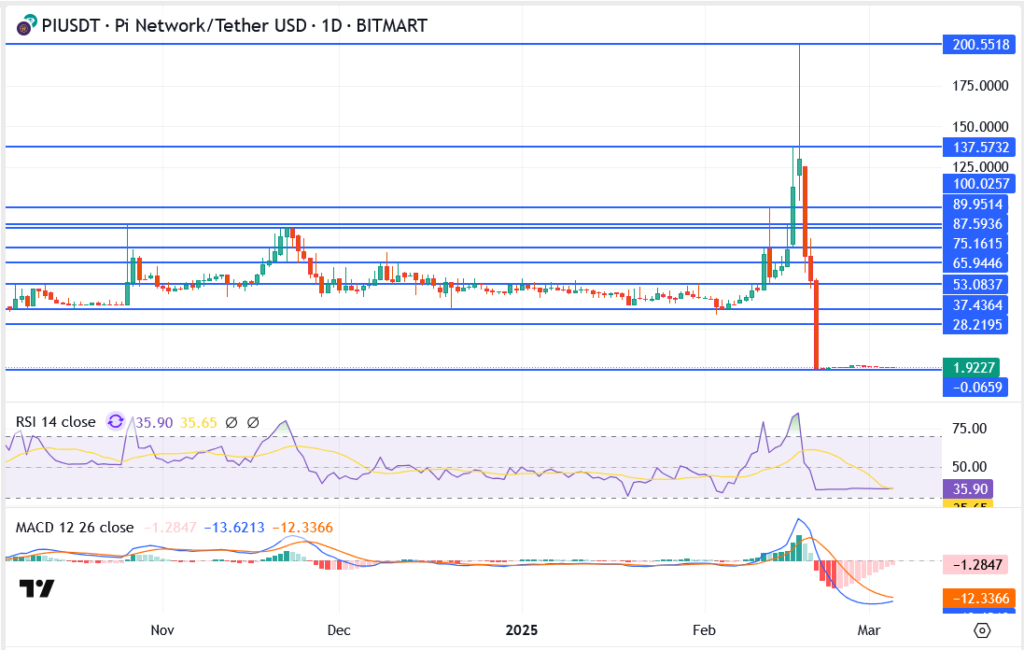1024x650 pixels.
Task: Click the RSI refresh circular arrows icon
Action: 116,422
